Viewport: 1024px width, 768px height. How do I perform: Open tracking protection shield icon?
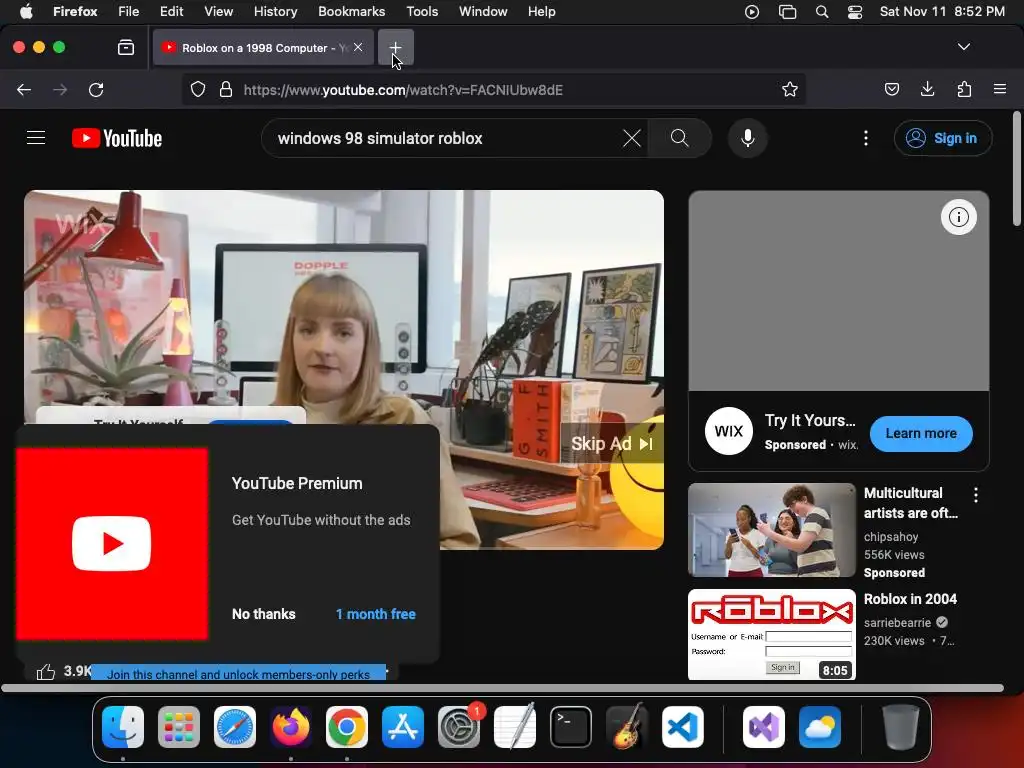click(x=198, y=89)
